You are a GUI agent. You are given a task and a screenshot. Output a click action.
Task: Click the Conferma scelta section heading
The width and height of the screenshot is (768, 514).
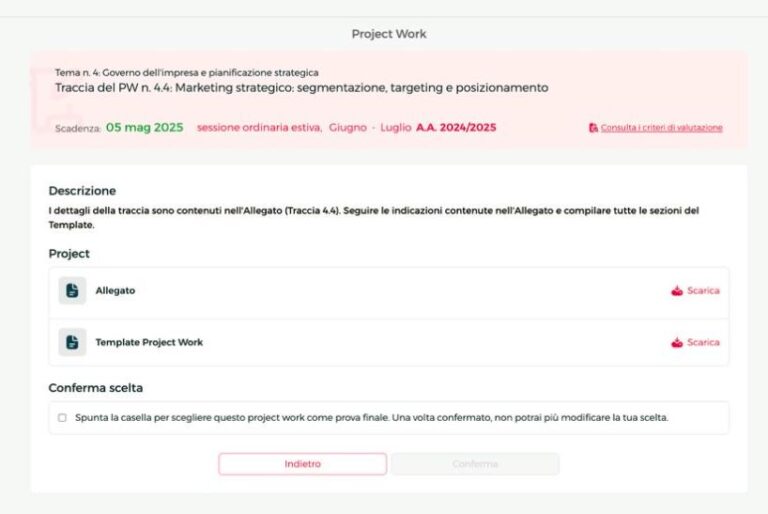[98, 388]
